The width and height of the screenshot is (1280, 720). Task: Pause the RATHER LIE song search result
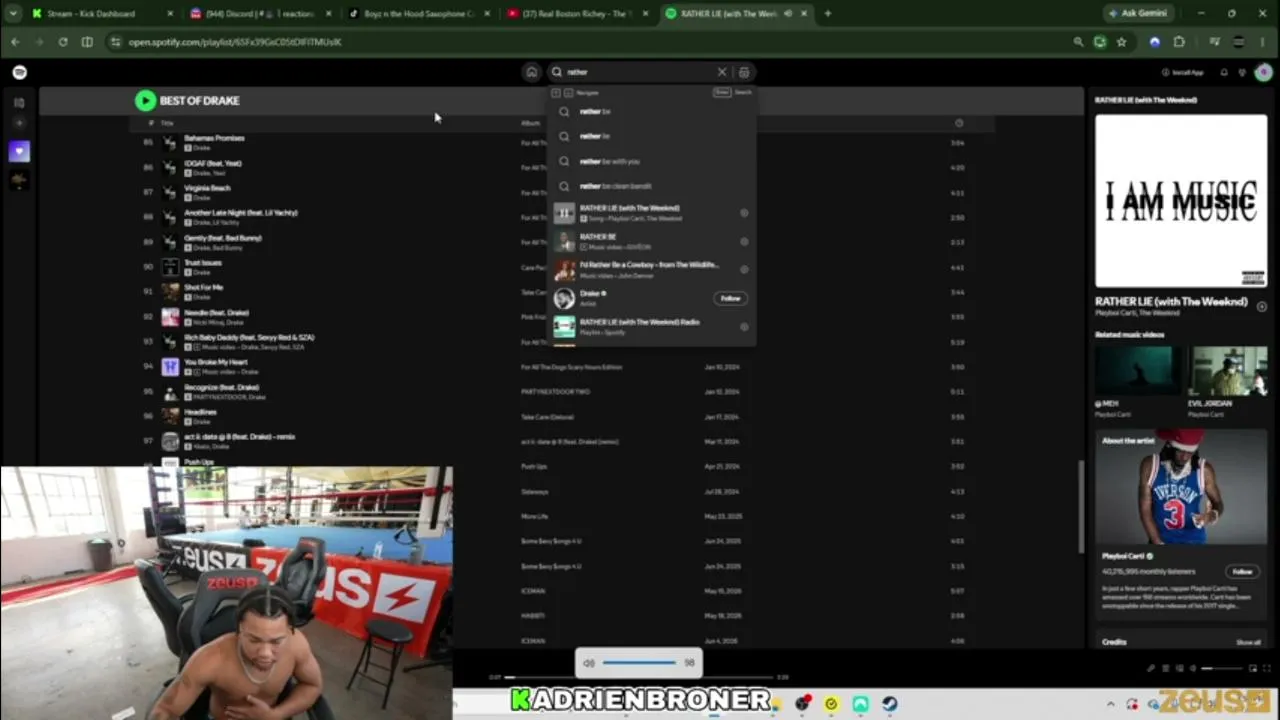[564, 213]
